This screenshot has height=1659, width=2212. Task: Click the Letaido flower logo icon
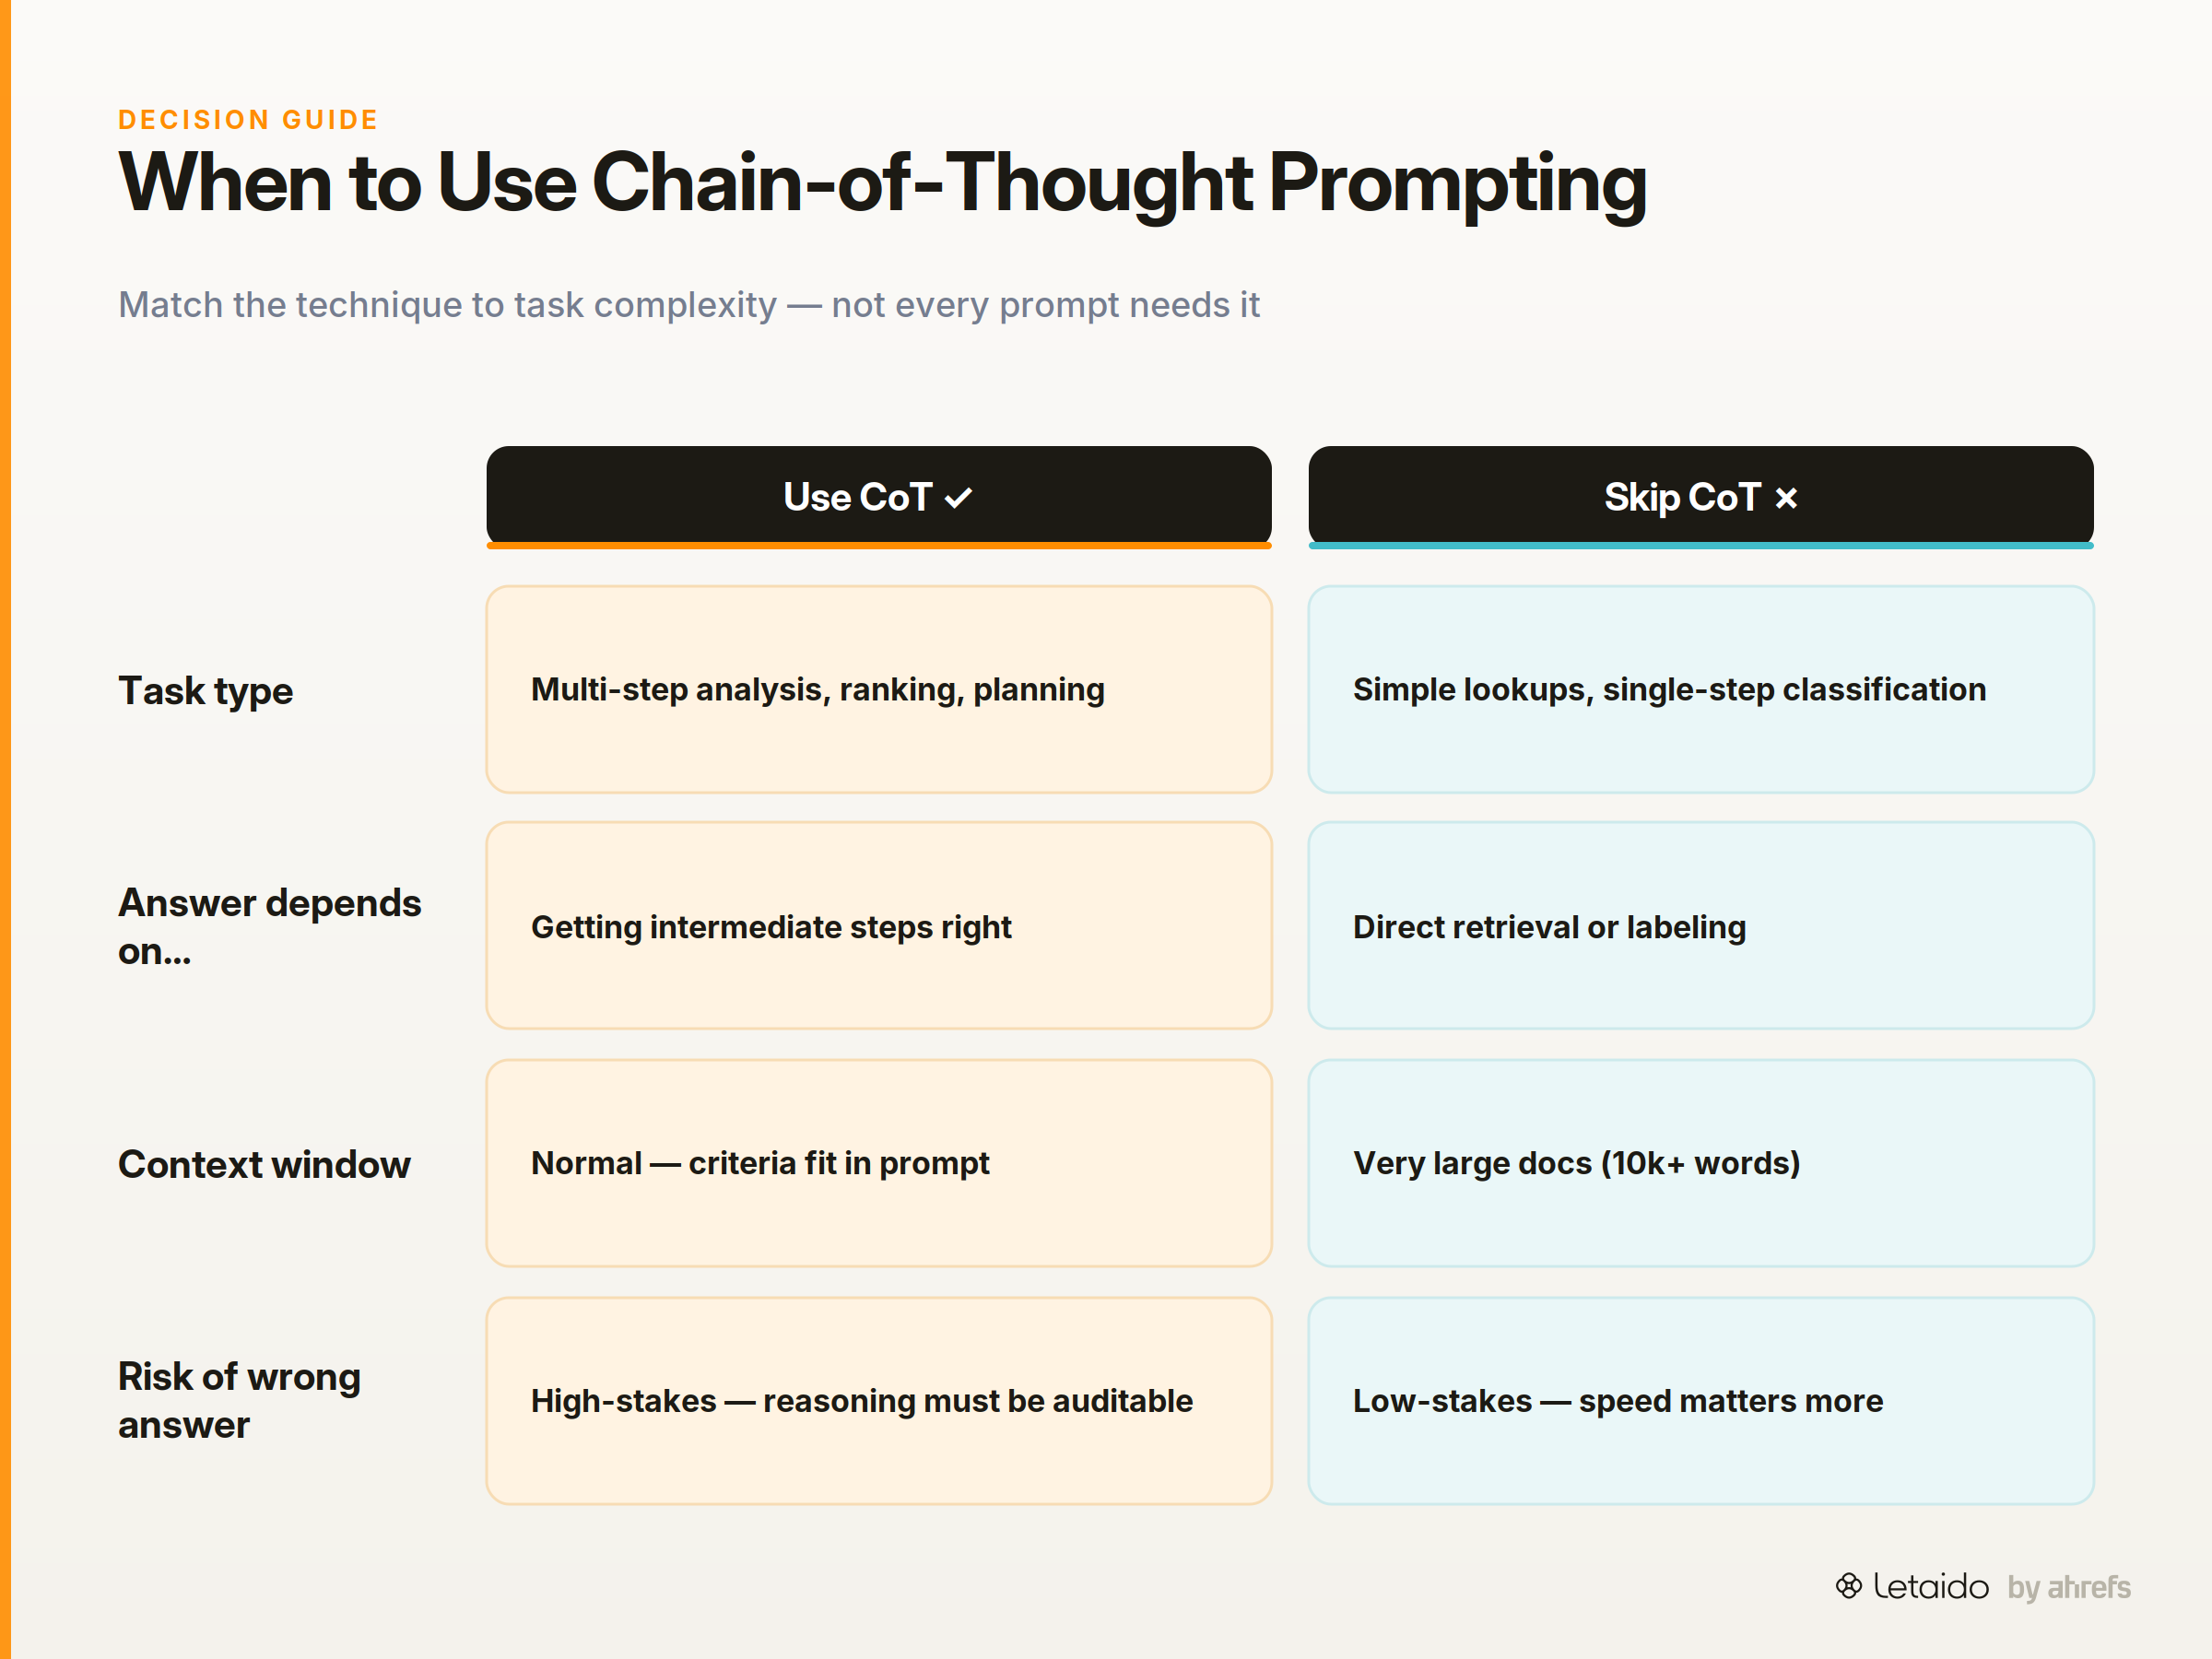(1848, 1586)
